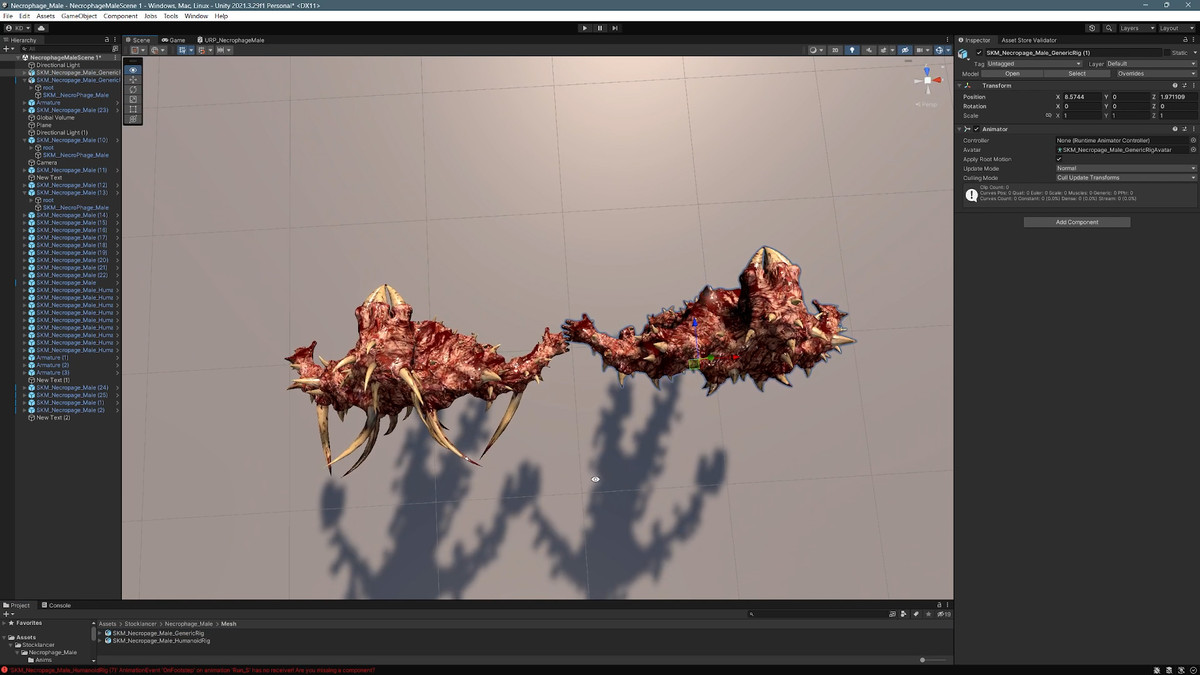Image resolution: width=1200 pixels, height=675 pixels.
Task: Toggle 2D view mode in Scene toolbar
Action: tap(835, 50)
